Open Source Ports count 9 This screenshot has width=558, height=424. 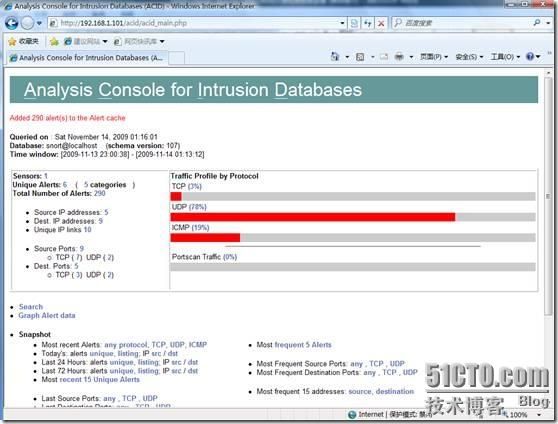point(81,248)
